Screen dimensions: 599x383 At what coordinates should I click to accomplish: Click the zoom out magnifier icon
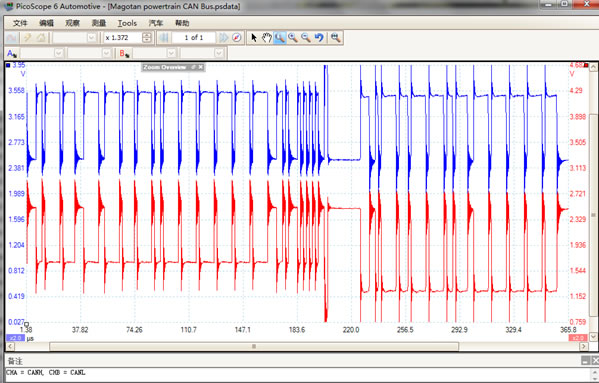[x=306, y=37]
